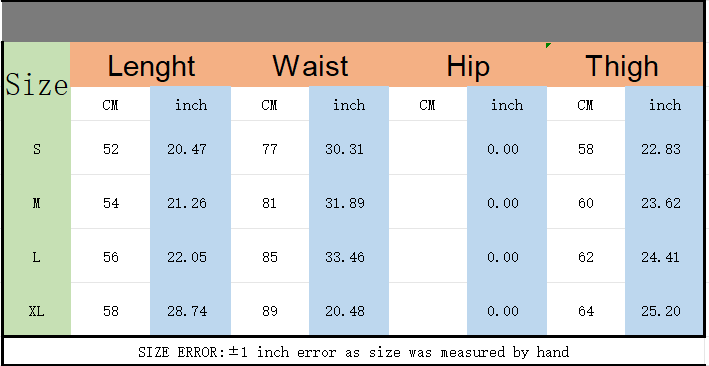Click the XL size row label
This screenshot has height=366, width=709.
tap(37, 310)
